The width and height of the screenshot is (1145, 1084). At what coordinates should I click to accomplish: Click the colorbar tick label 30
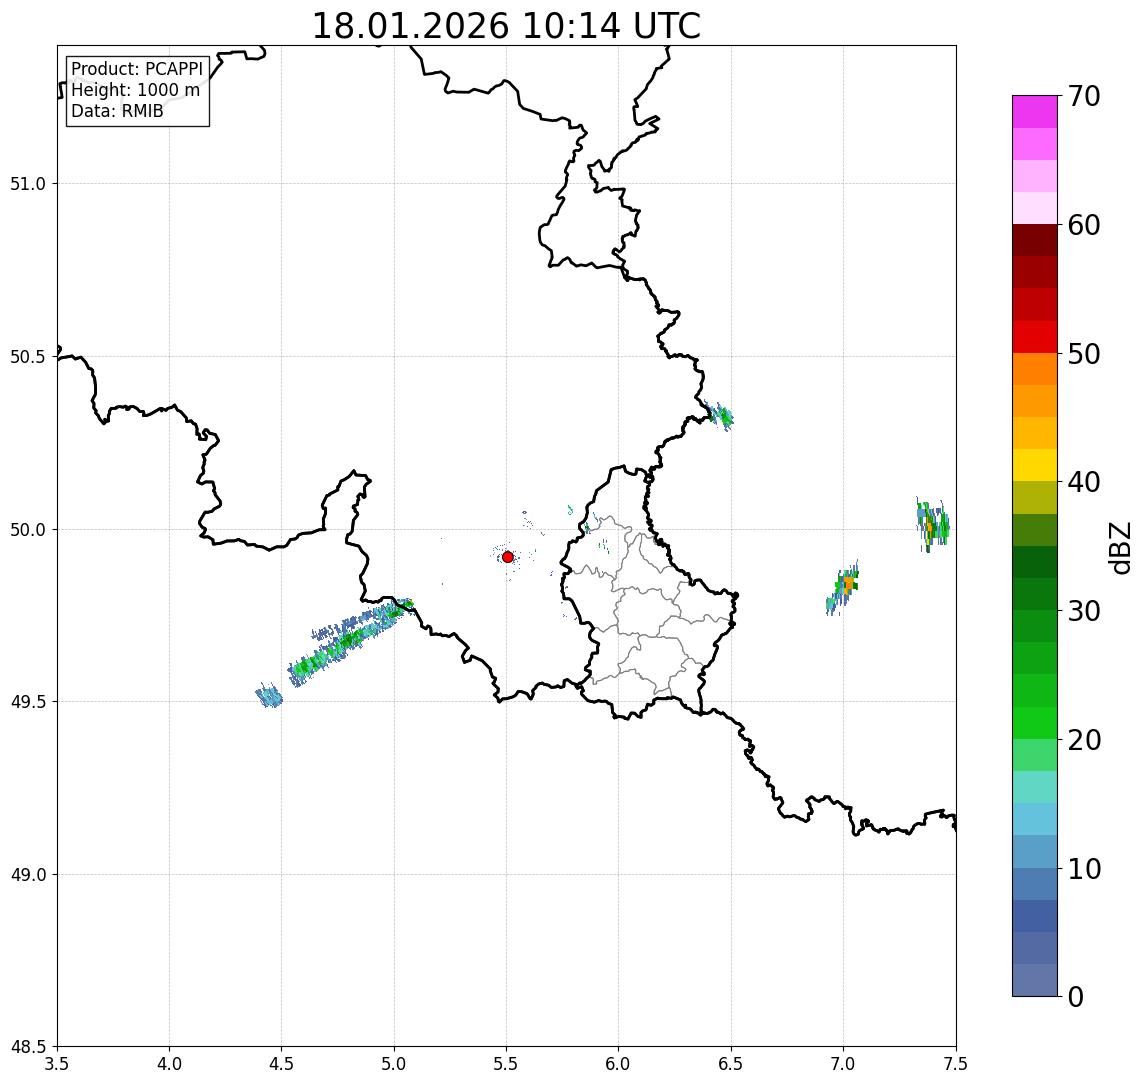1084,611
